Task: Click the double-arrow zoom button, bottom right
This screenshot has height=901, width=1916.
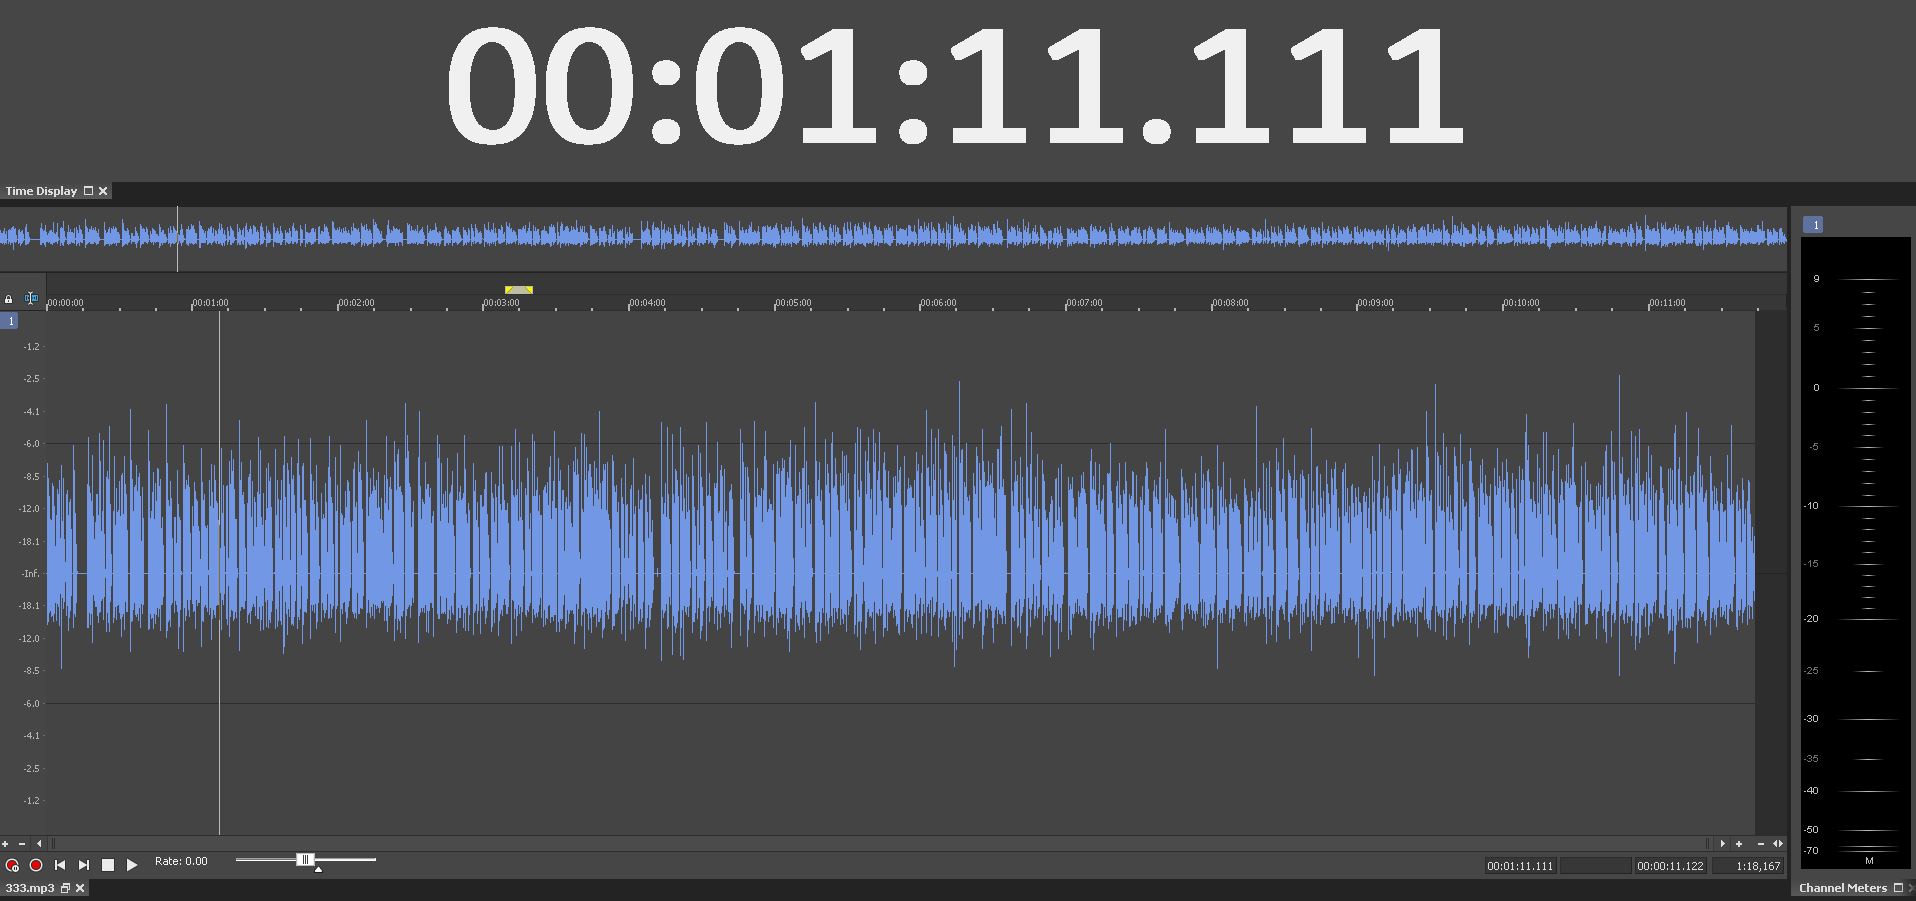Action: pyautogui.click(x=1778, y=844)
